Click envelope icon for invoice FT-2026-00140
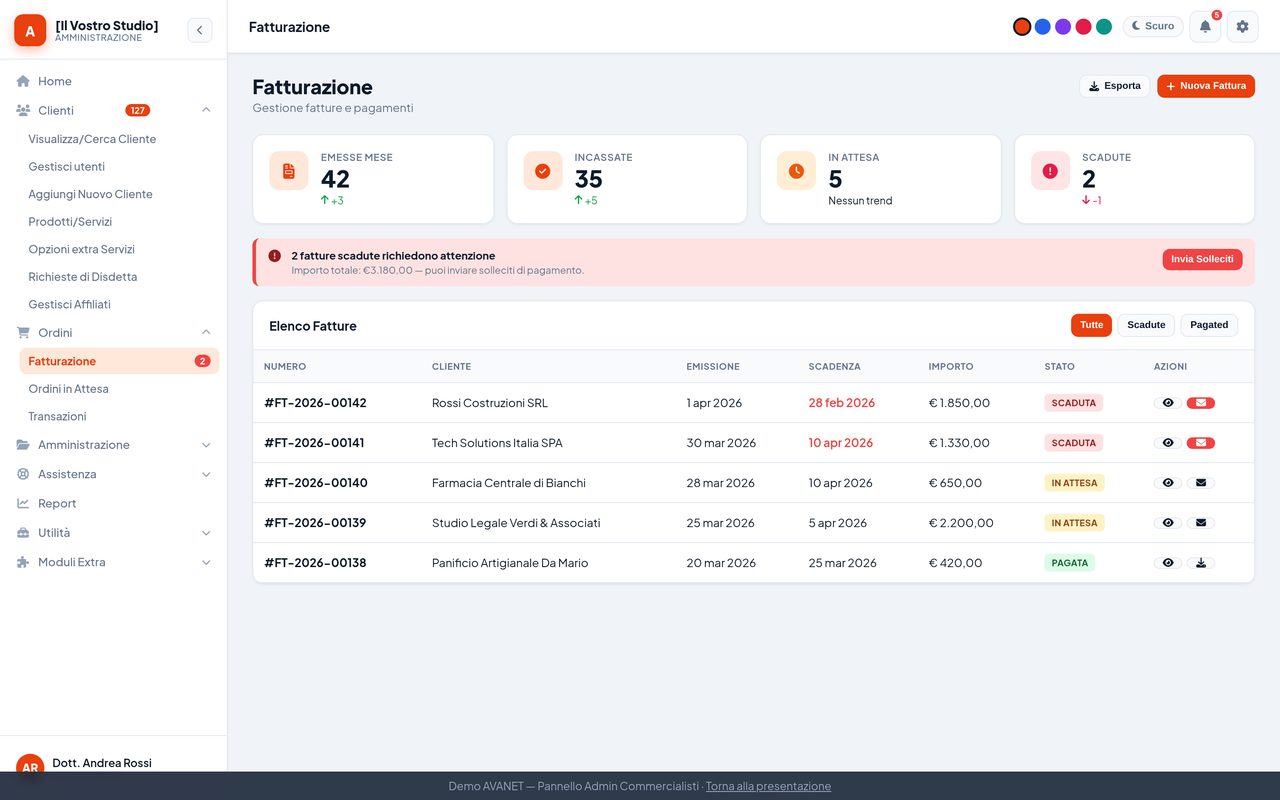 point(1201,483)
